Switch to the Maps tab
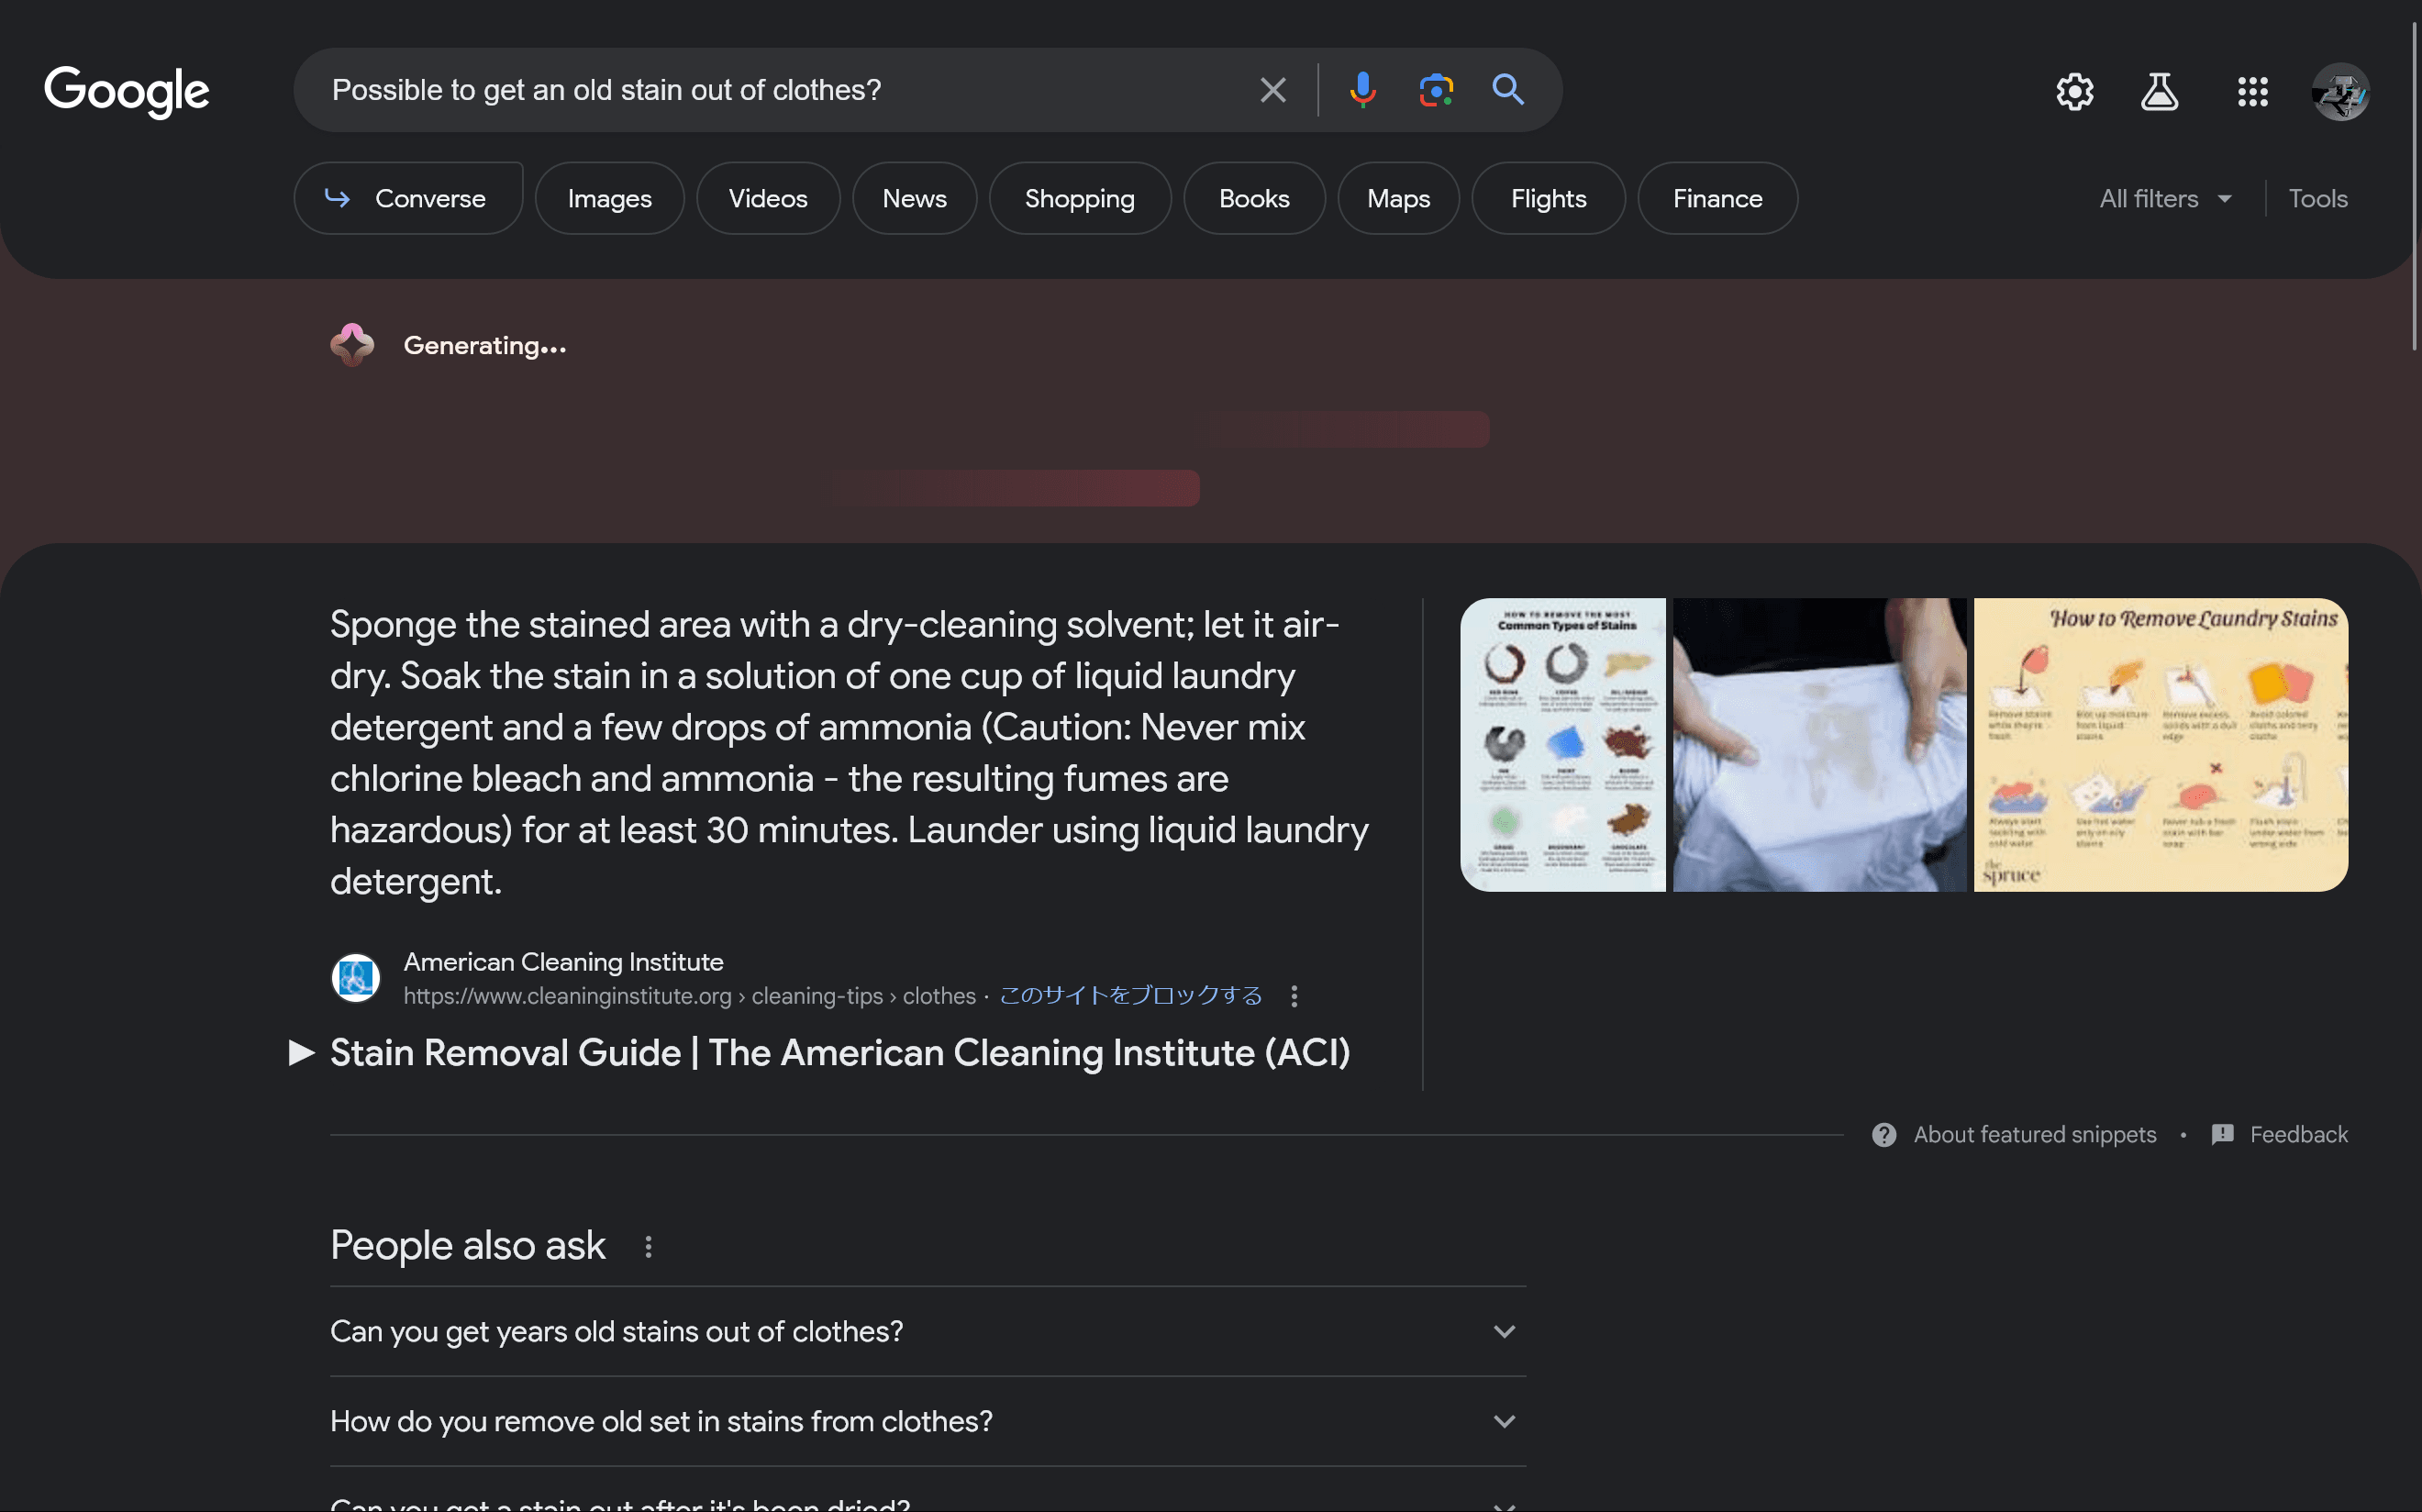Screen dimensions: 2422x1512 coord(1398,198)
